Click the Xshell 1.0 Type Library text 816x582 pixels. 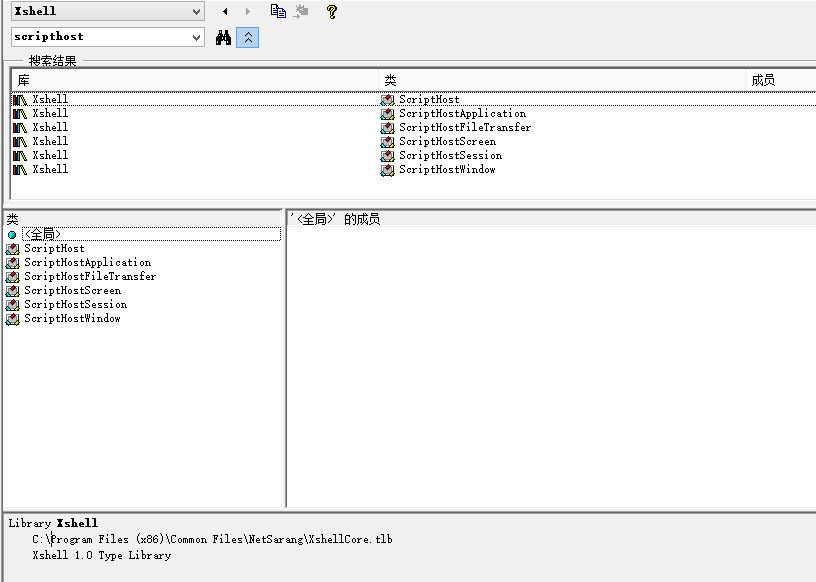101,555
